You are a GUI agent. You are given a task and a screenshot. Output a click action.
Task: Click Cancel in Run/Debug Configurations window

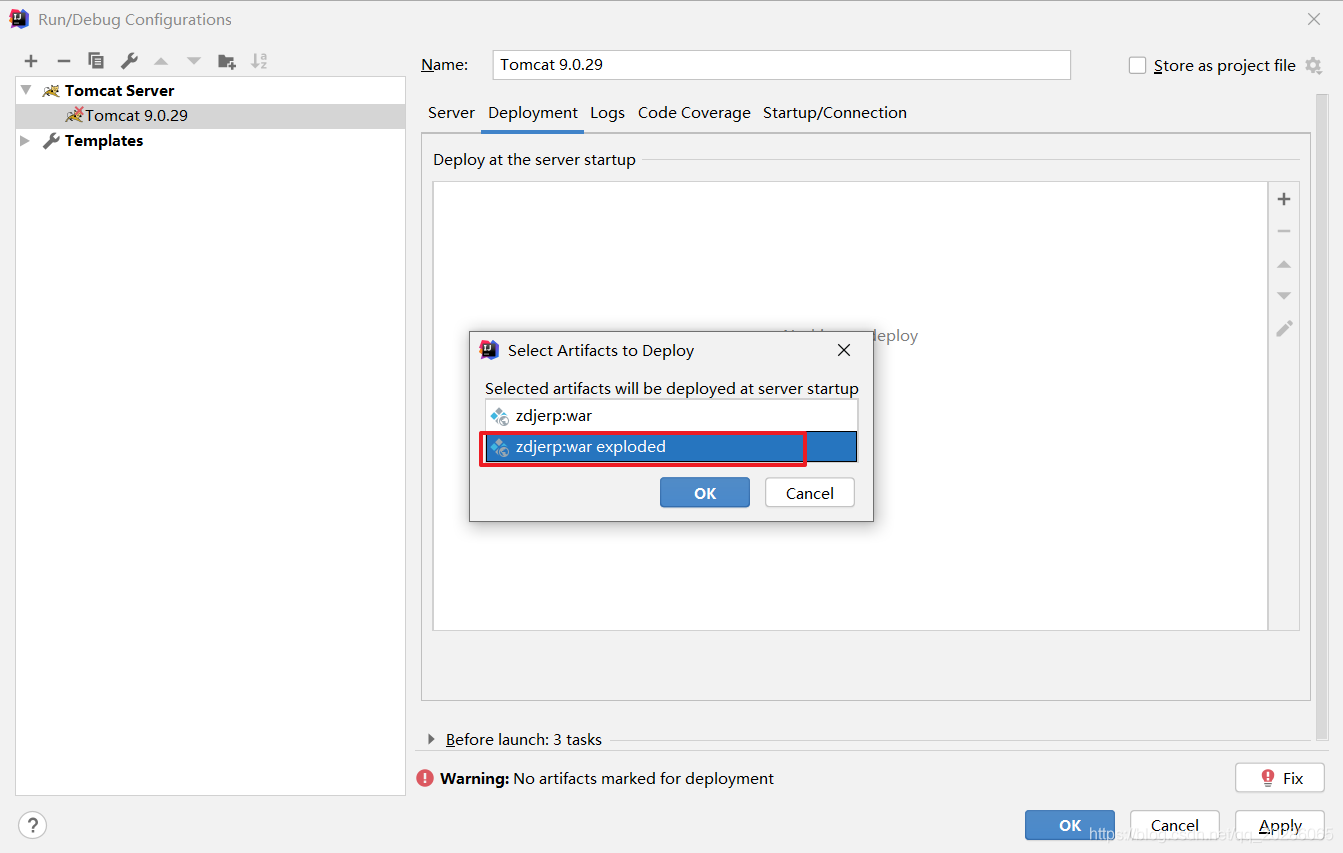point(1175,825)
